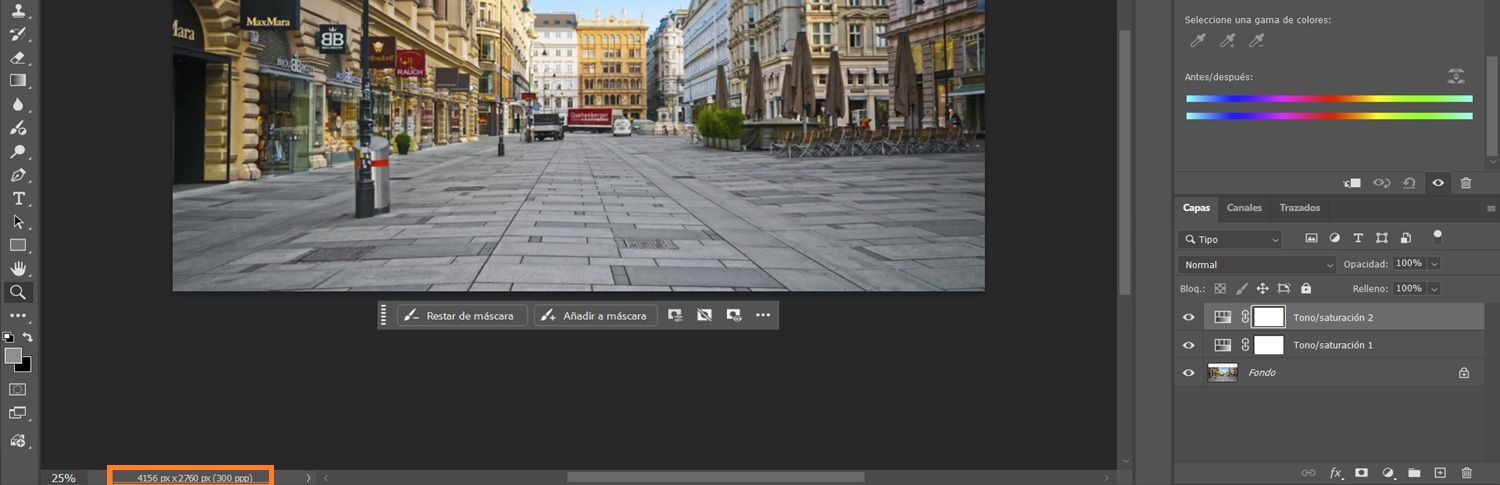This screenshot has width=1500, height=485.
Task: Click Restar de máscara button
Action: coord(462,315)
